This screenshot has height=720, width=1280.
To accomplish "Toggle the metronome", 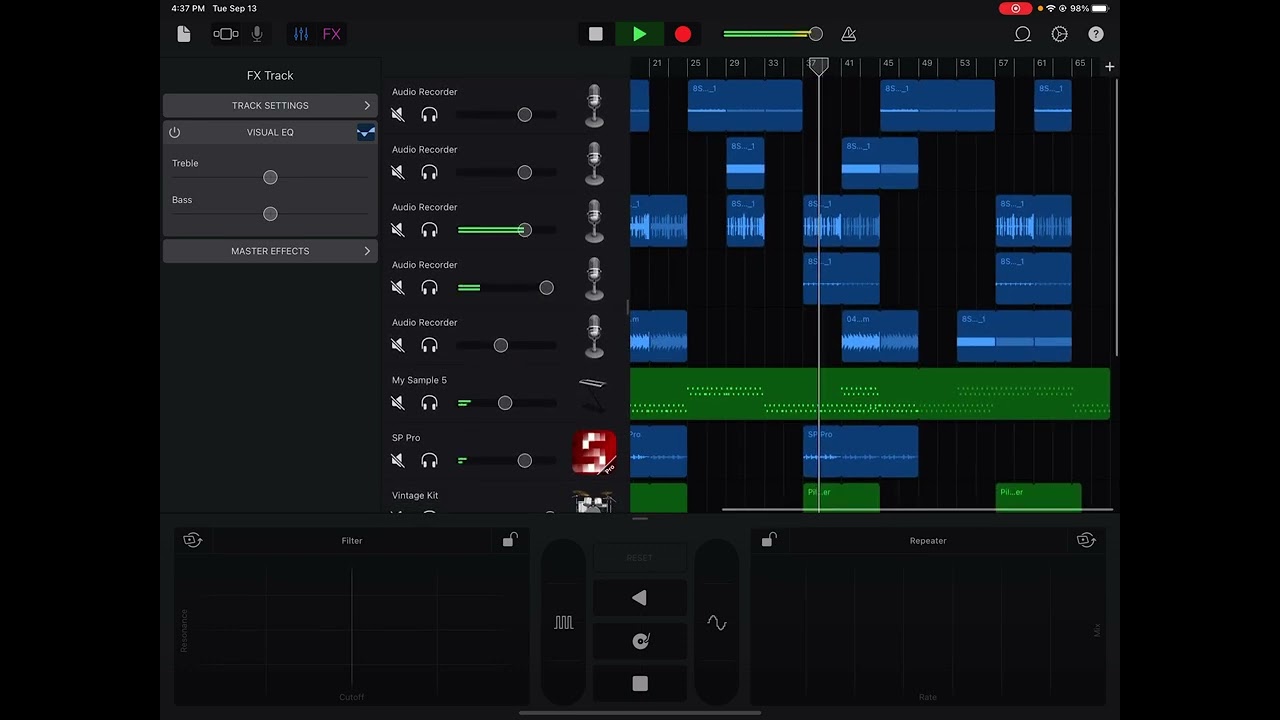I will click(849, 34).
